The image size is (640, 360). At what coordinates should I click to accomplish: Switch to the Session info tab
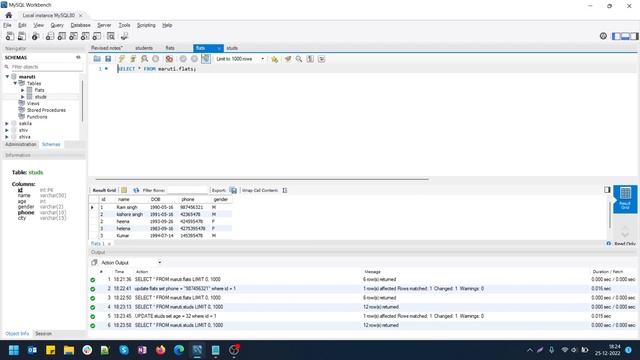click(43, 333)
